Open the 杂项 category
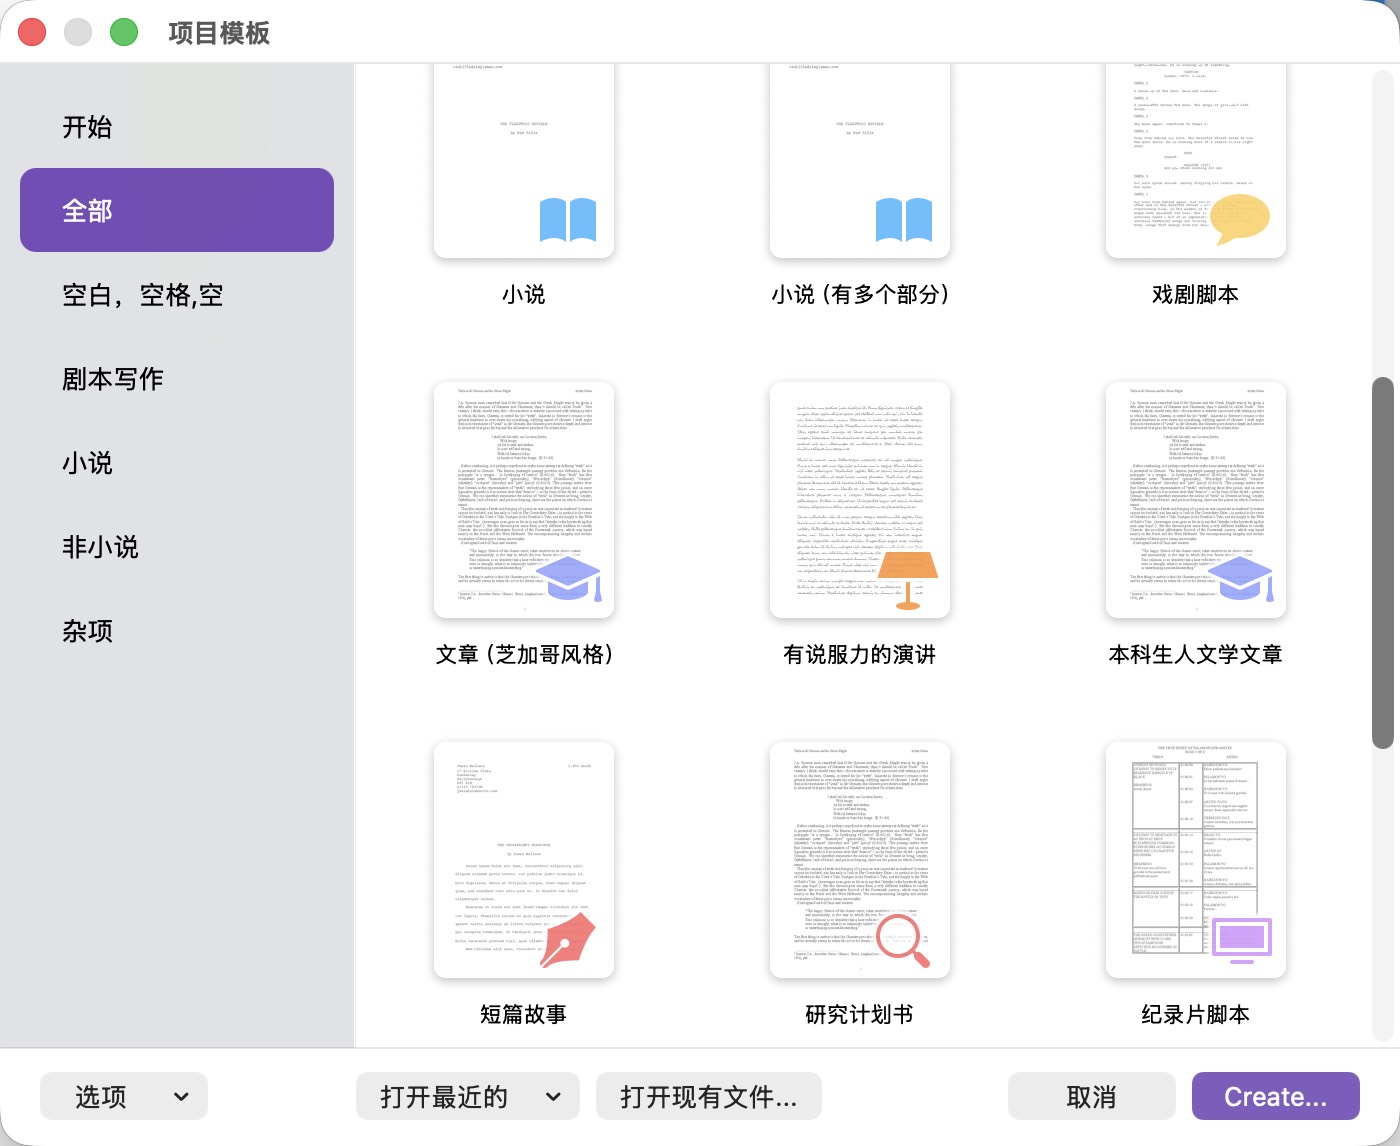The image size is (1400, 1146). point(89,631)
